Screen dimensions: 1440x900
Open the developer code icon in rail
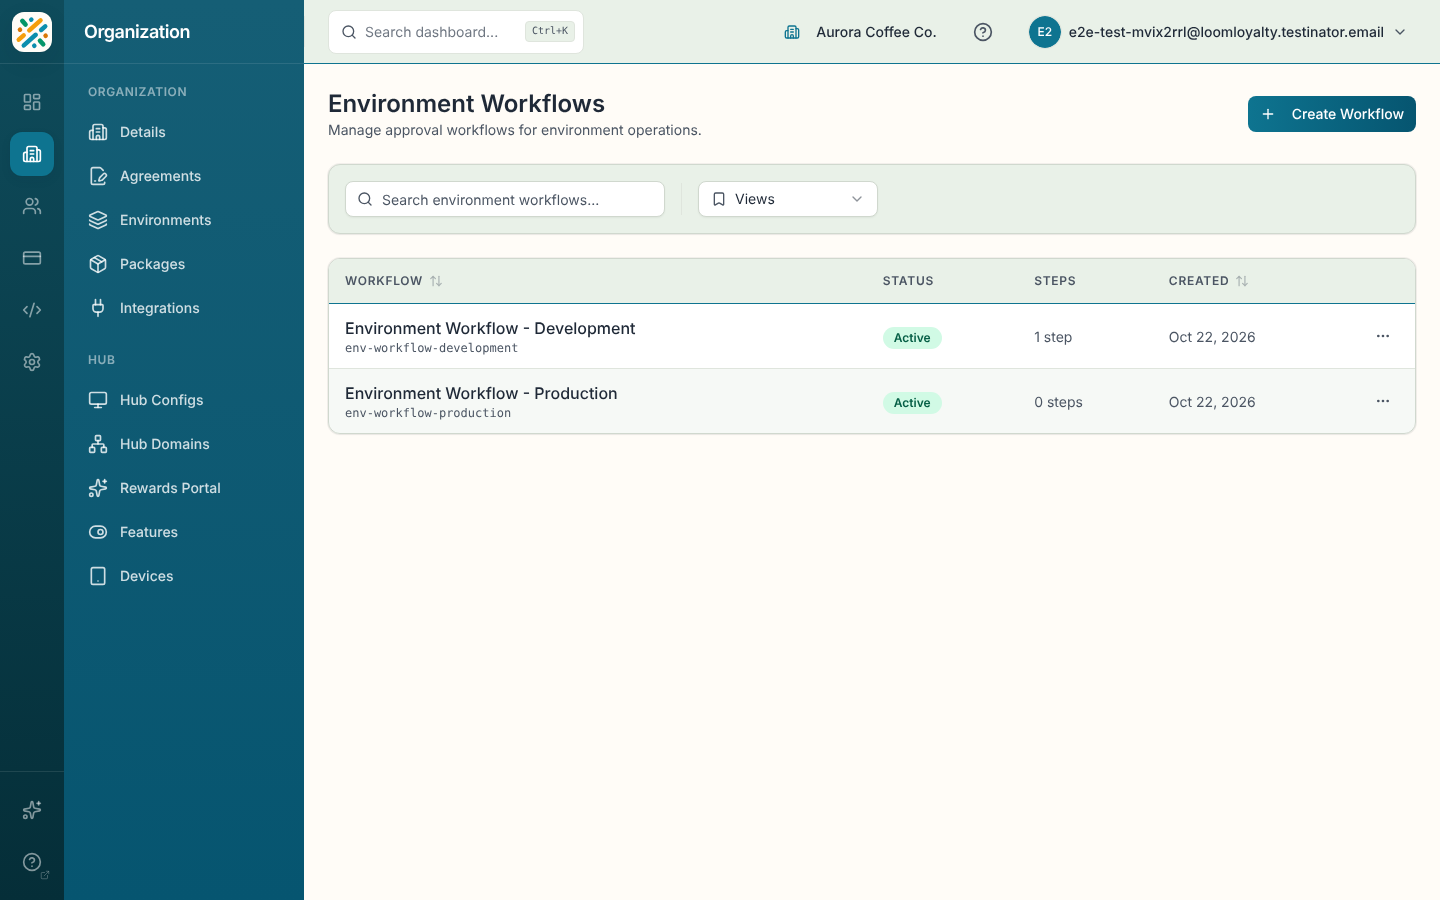tap(32, 310)
